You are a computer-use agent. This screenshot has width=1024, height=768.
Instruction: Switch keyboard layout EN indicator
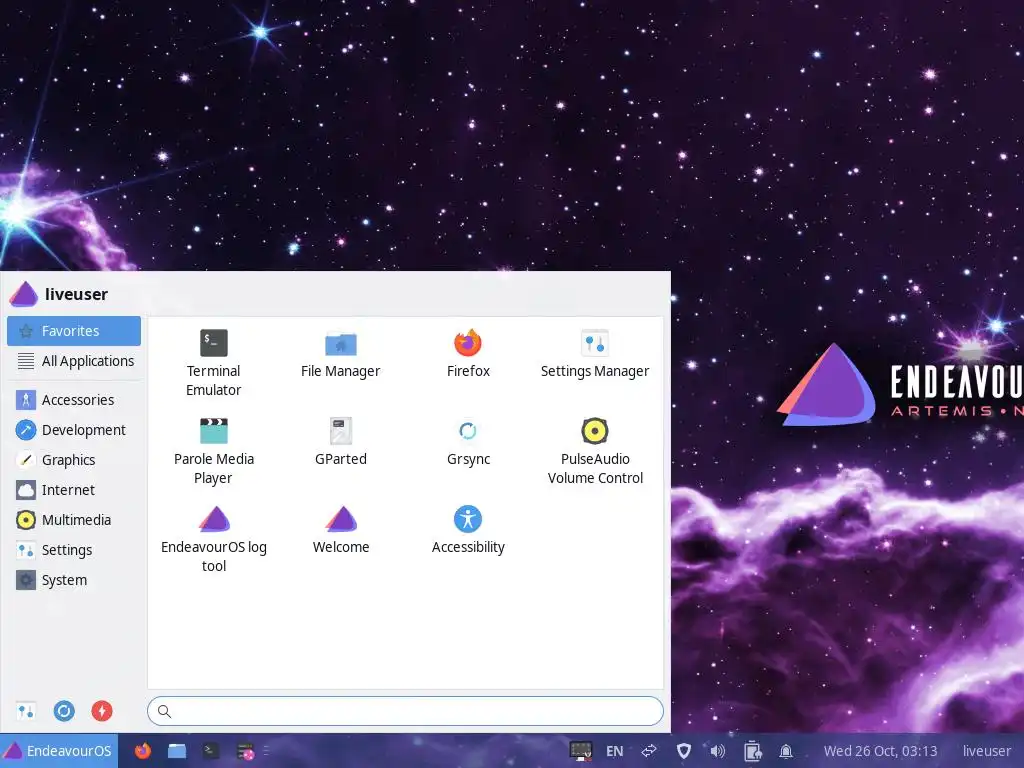tap(615, 751)
